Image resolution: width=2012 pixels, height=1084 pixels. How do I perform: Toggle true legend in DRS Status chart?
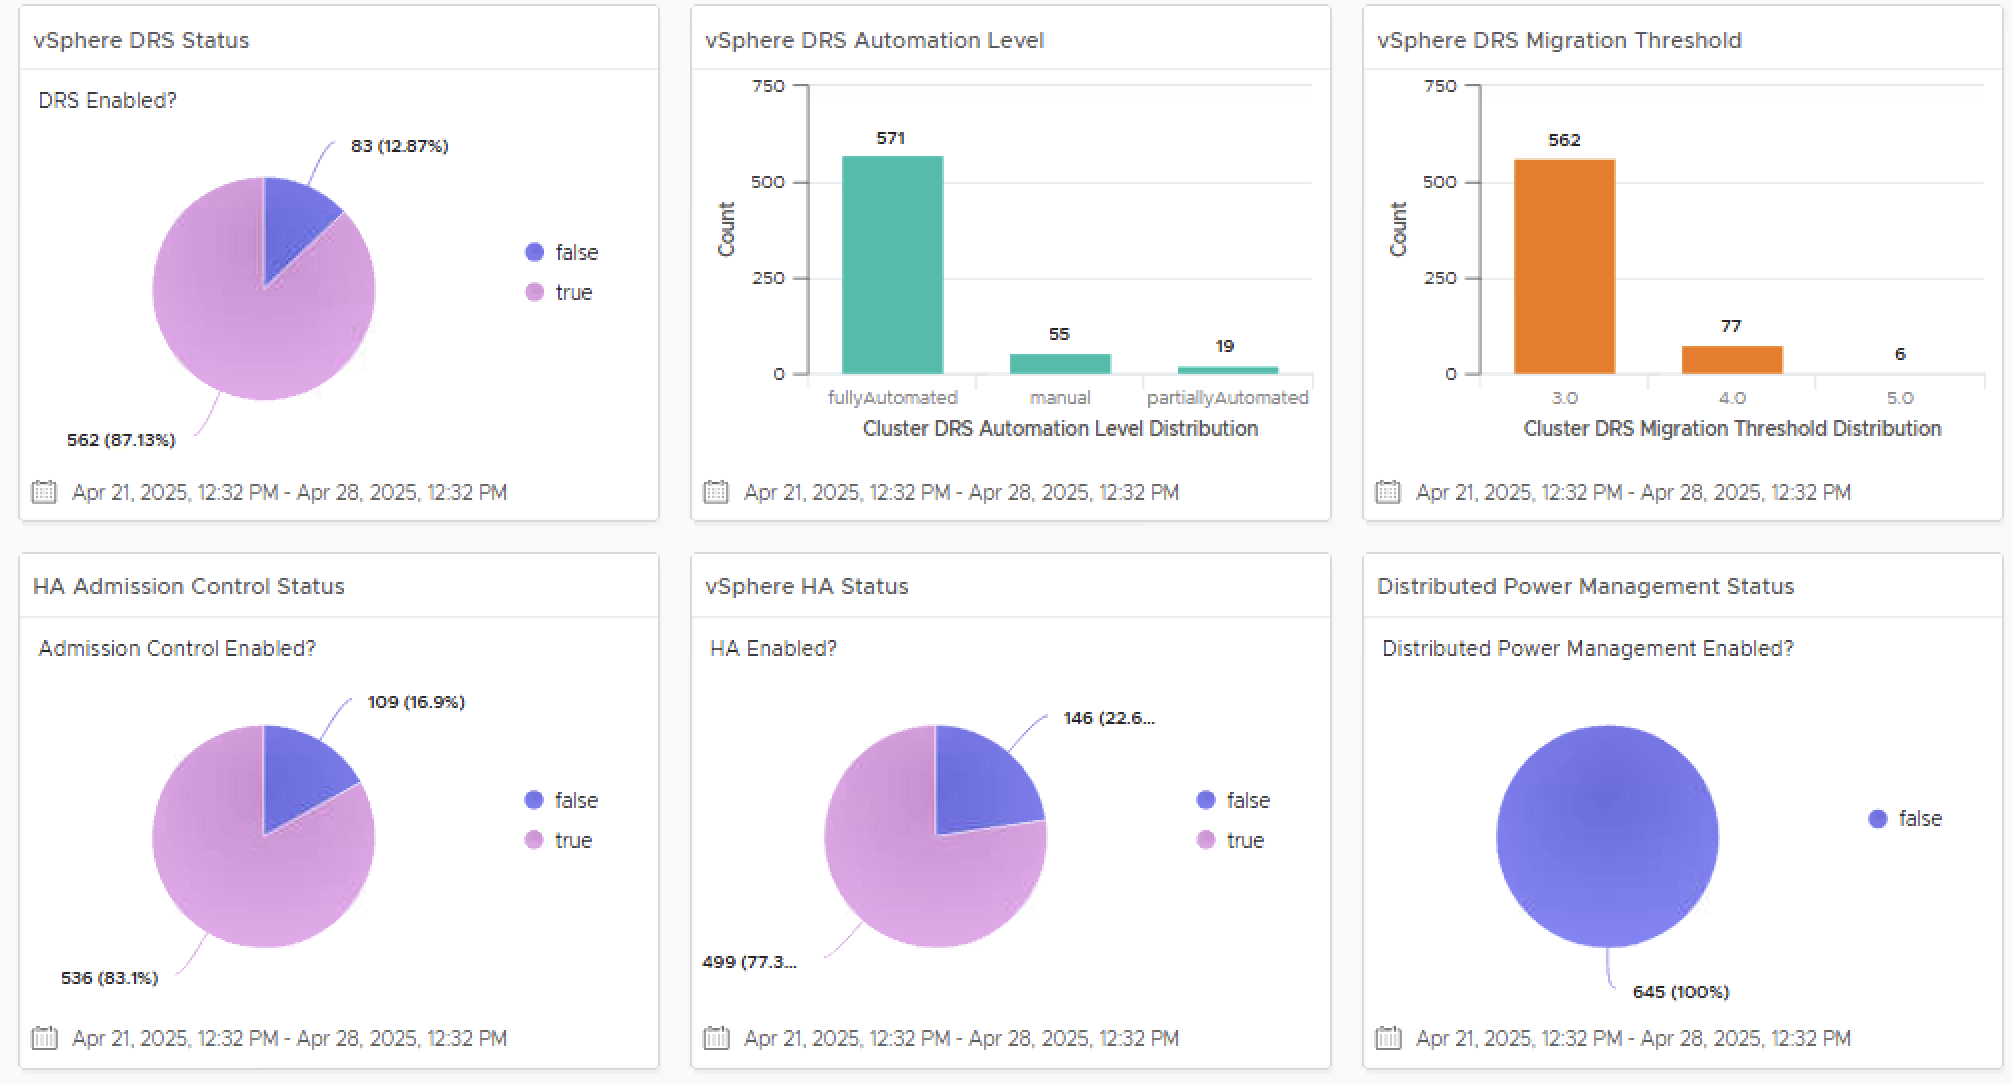tap(559, 292)
